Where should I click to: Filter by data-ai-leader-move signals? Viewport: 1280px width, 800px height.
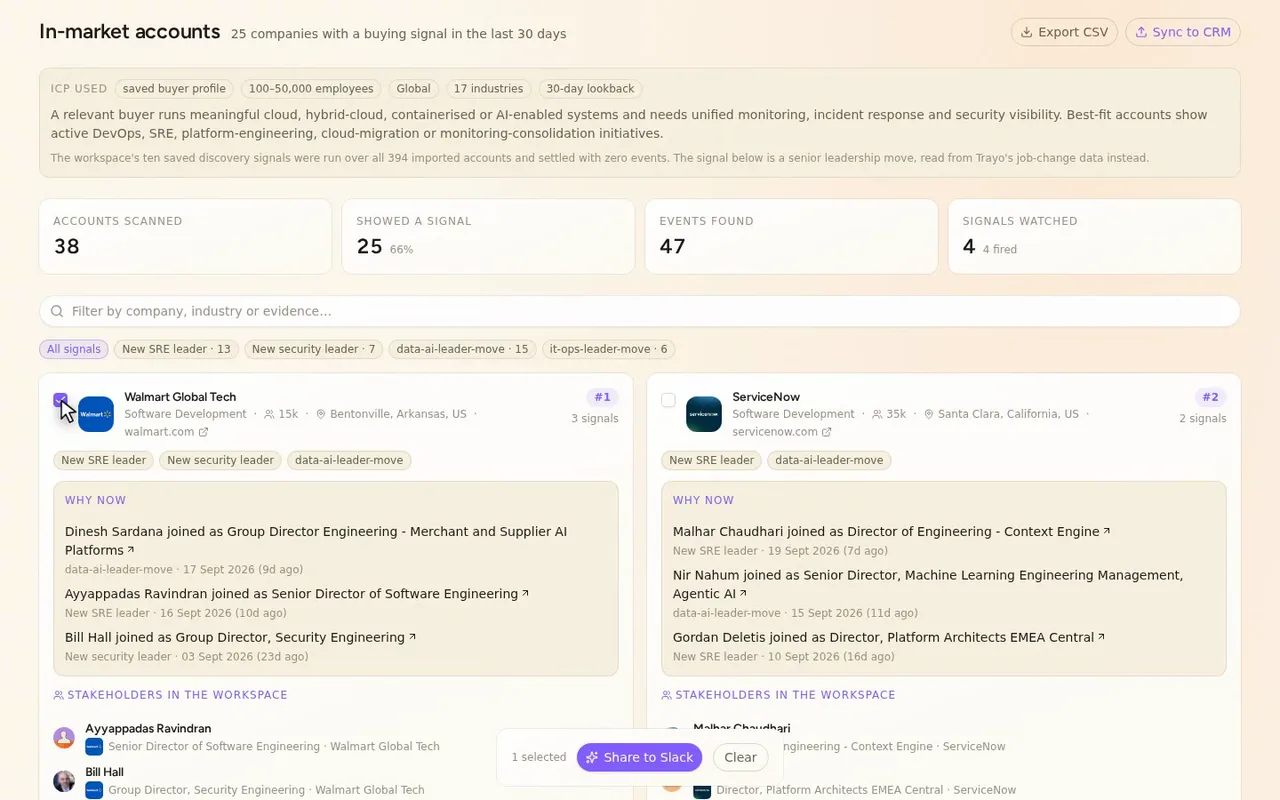coord(462,349)
